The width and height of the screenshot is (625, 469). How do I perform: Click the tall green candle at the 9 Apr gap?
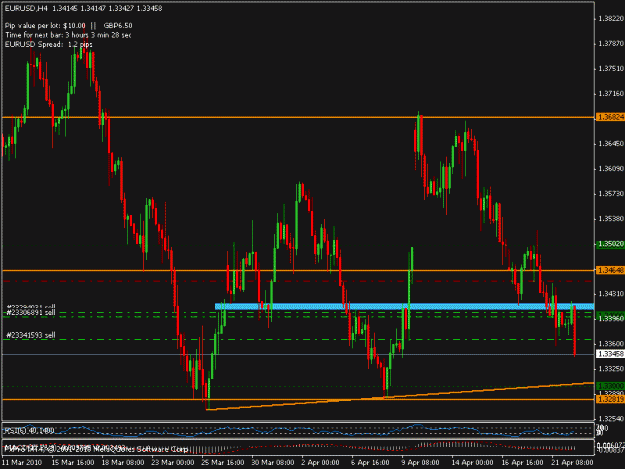pos(410,294)
